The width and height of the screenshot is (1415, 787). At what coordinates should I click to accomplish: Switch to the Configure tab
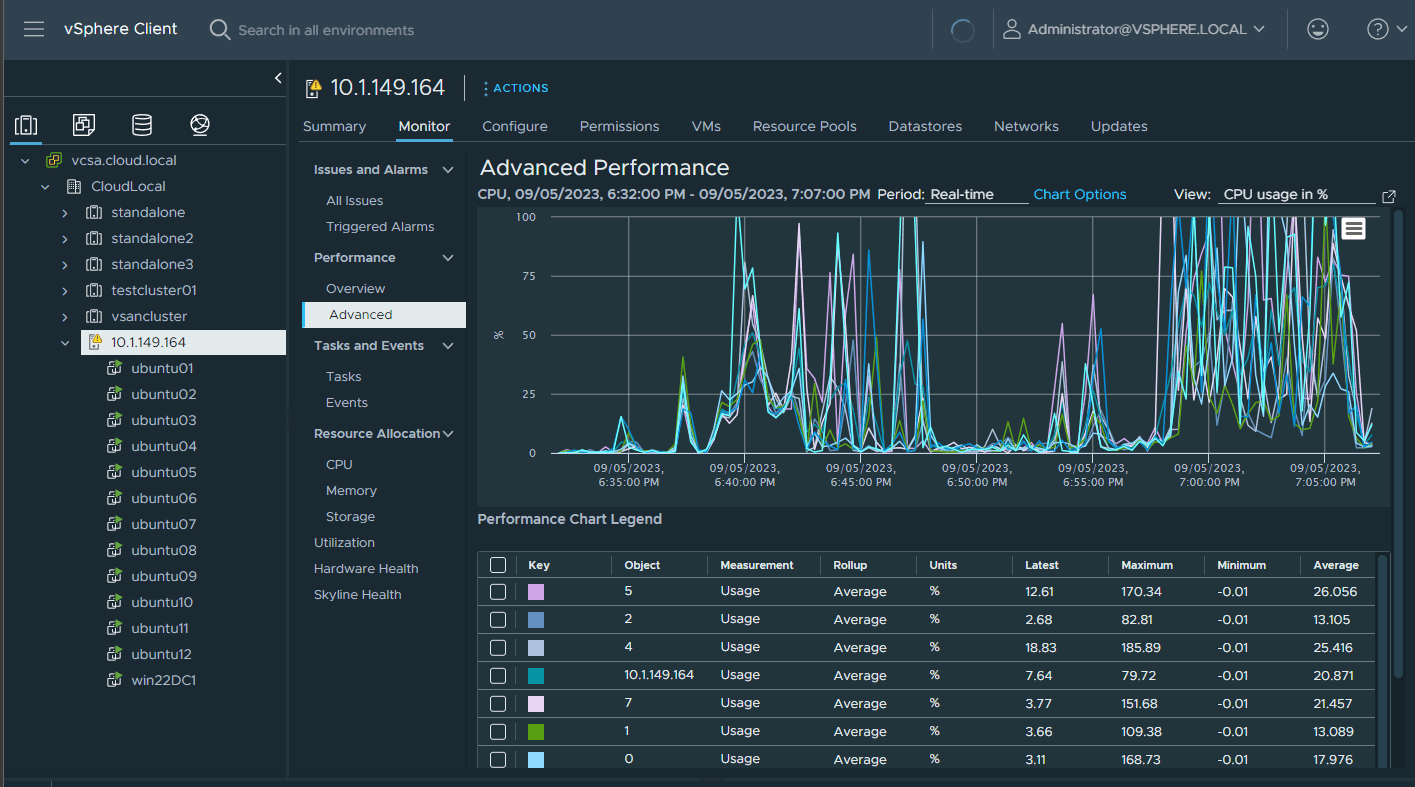click(x=514, y=127)
